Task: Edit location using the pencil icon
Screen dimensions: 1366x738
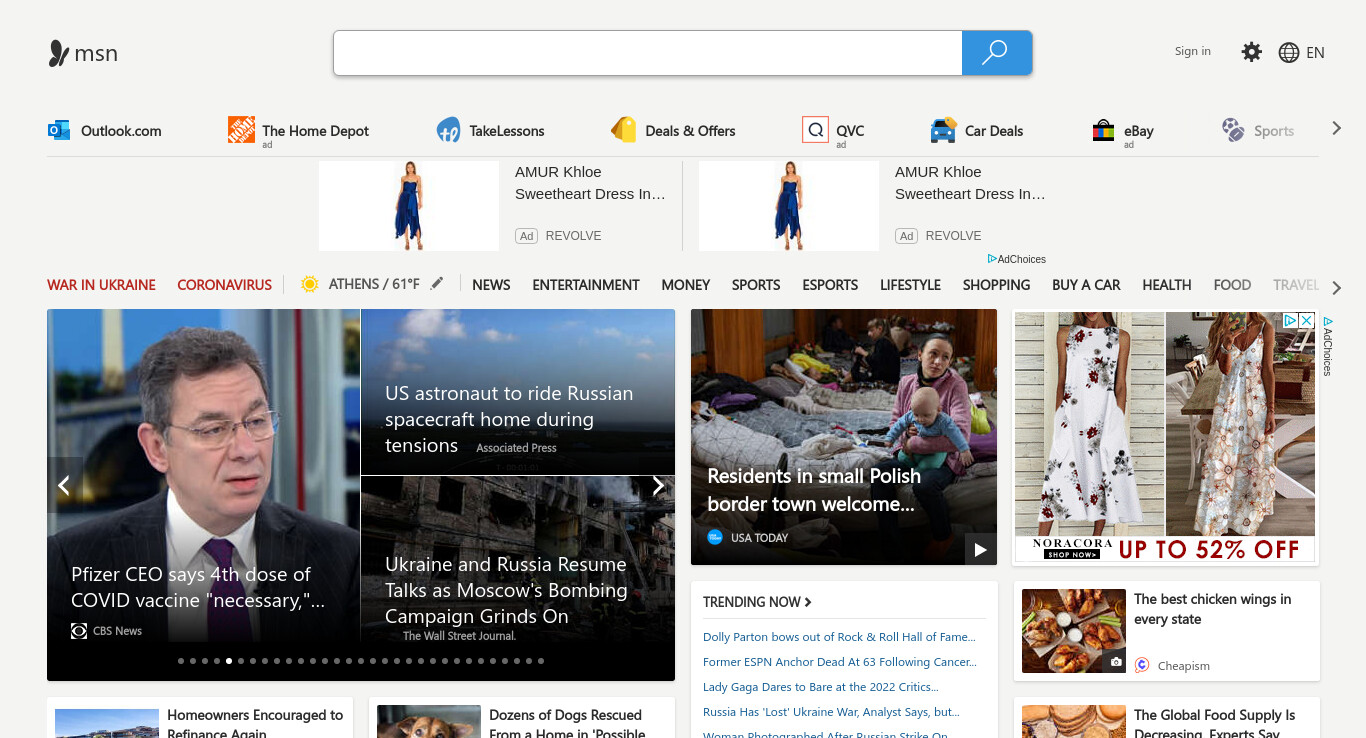Action: click(437, 284)
